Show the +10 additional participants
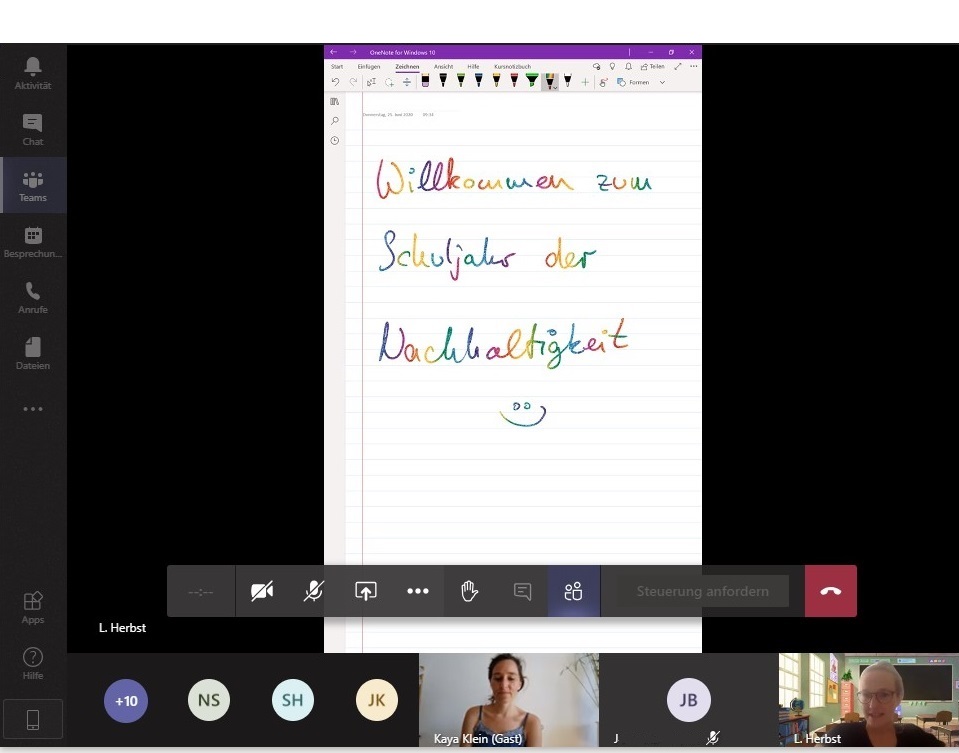The height and width of the screenshot is (753, 959). coord(126,701)
